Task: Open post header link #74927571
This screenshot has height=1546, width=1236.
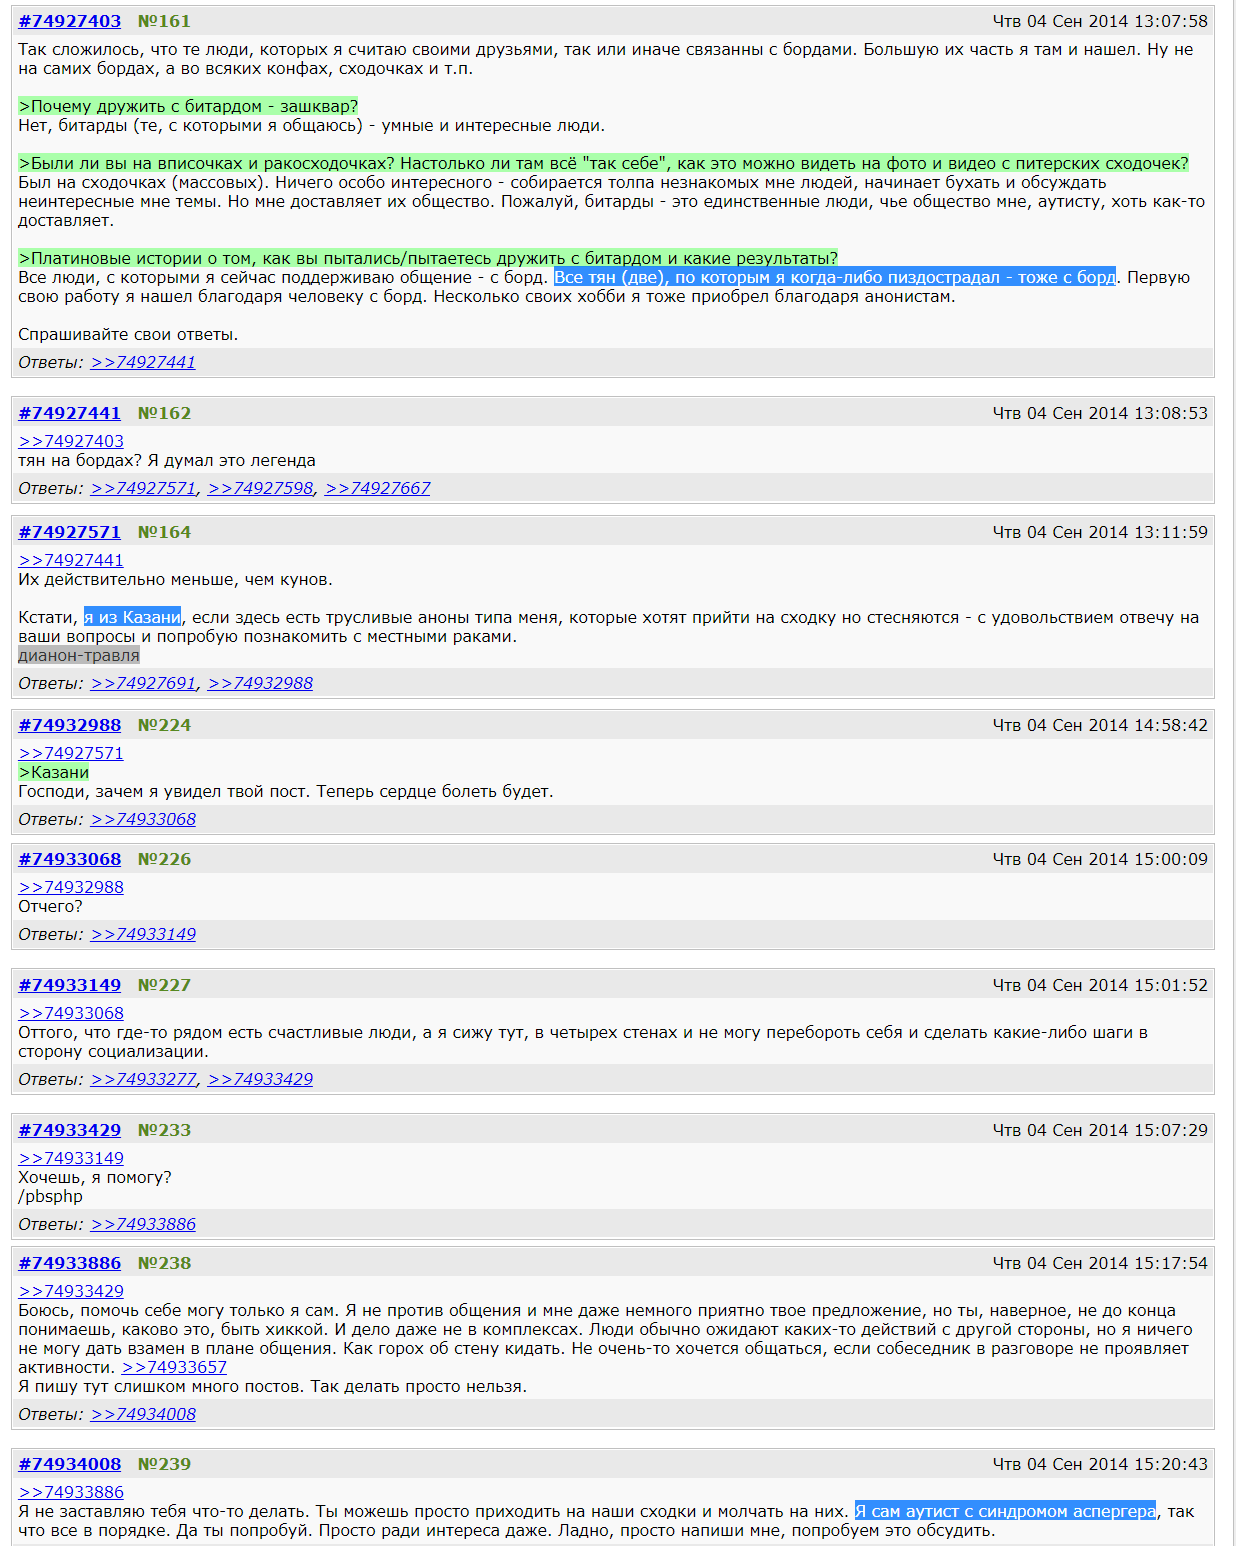Action: pyautogui.click(x=70, y=532)
